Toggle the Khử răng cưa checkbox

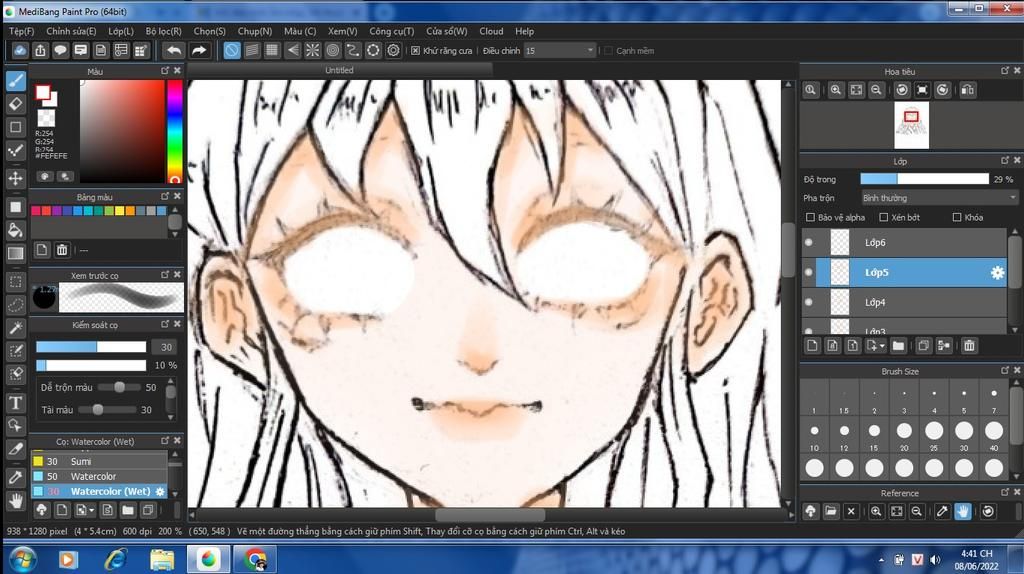click(x=415, y=50)
